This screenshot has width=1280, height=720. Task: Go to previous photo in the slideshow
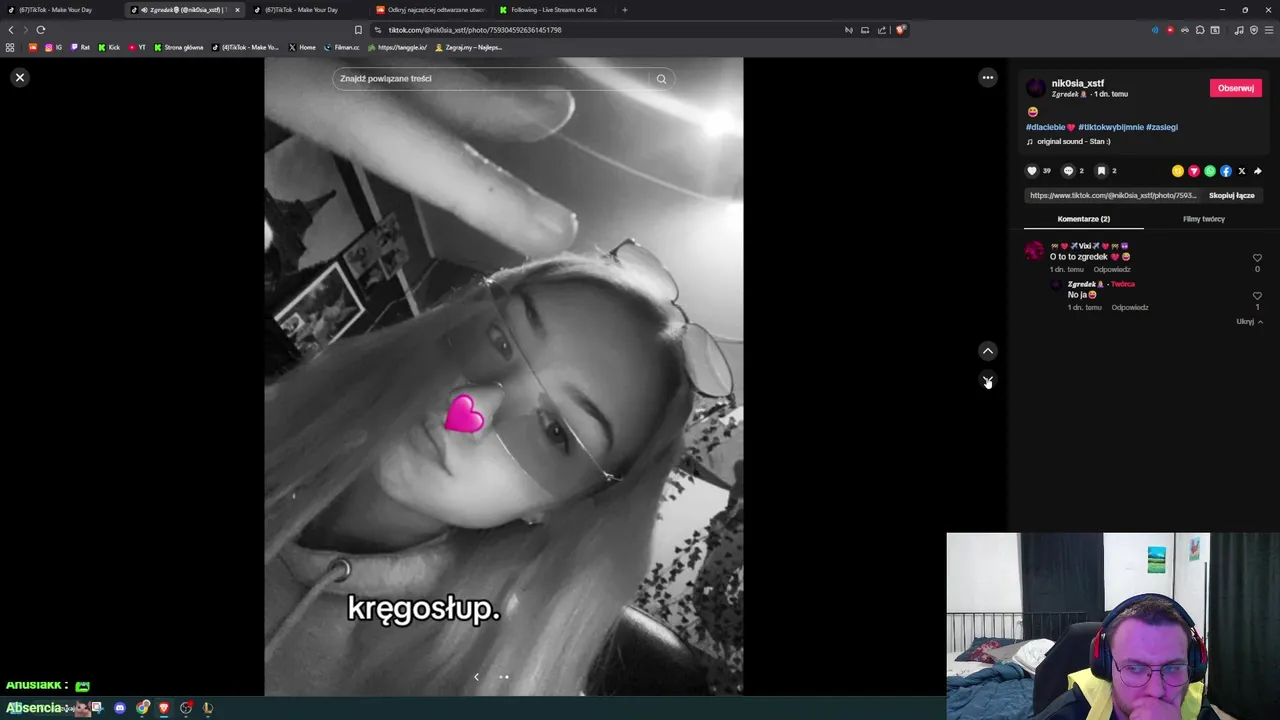476,677
